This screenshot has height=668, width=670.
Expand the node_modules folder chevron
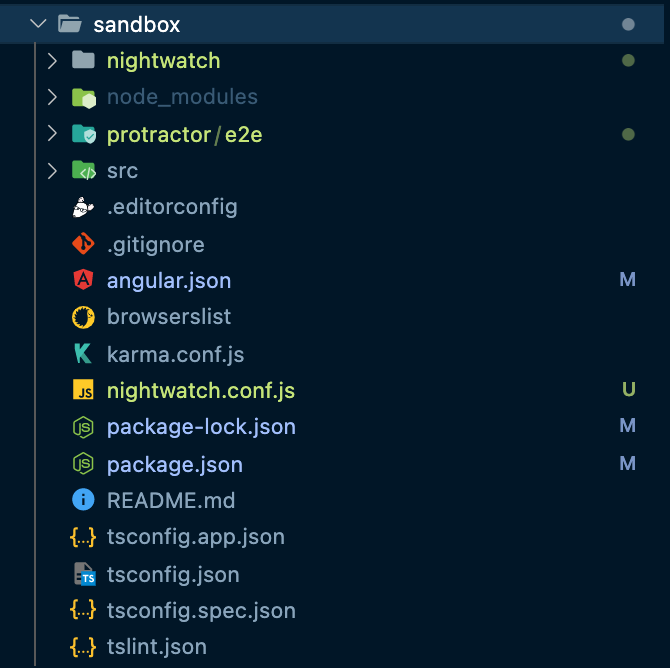click(52, 97)
